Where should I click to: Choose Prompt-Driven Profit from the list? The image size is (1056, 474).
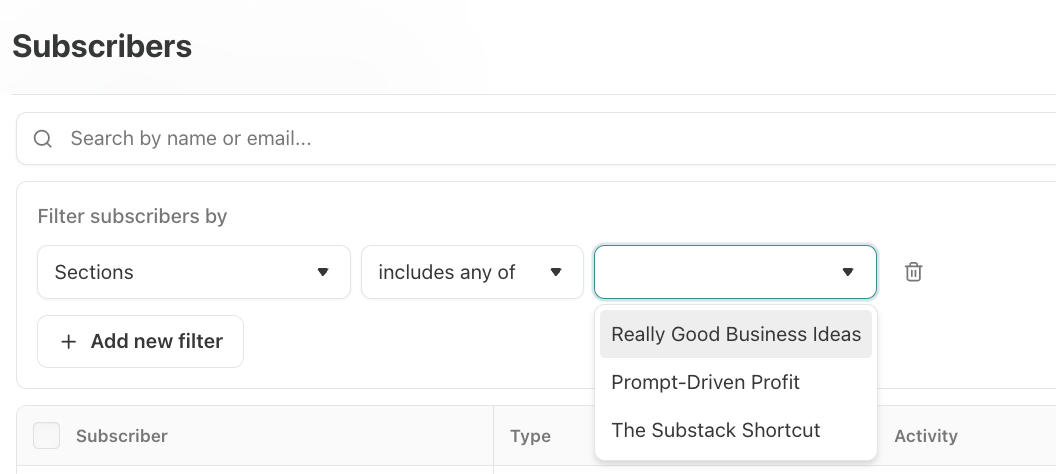705,383
